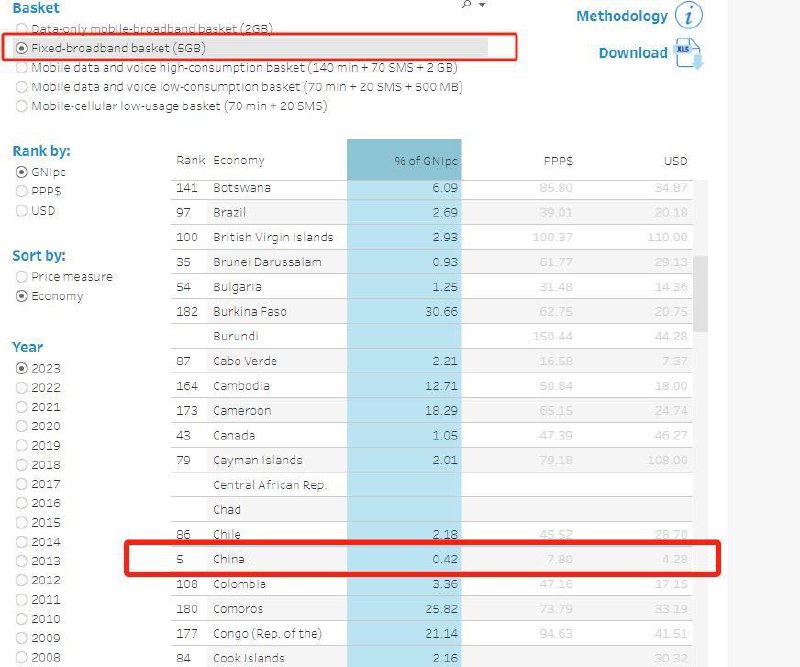The image size is (800, 667).
Task: Pick year 2018
Action: click(38, 464)
